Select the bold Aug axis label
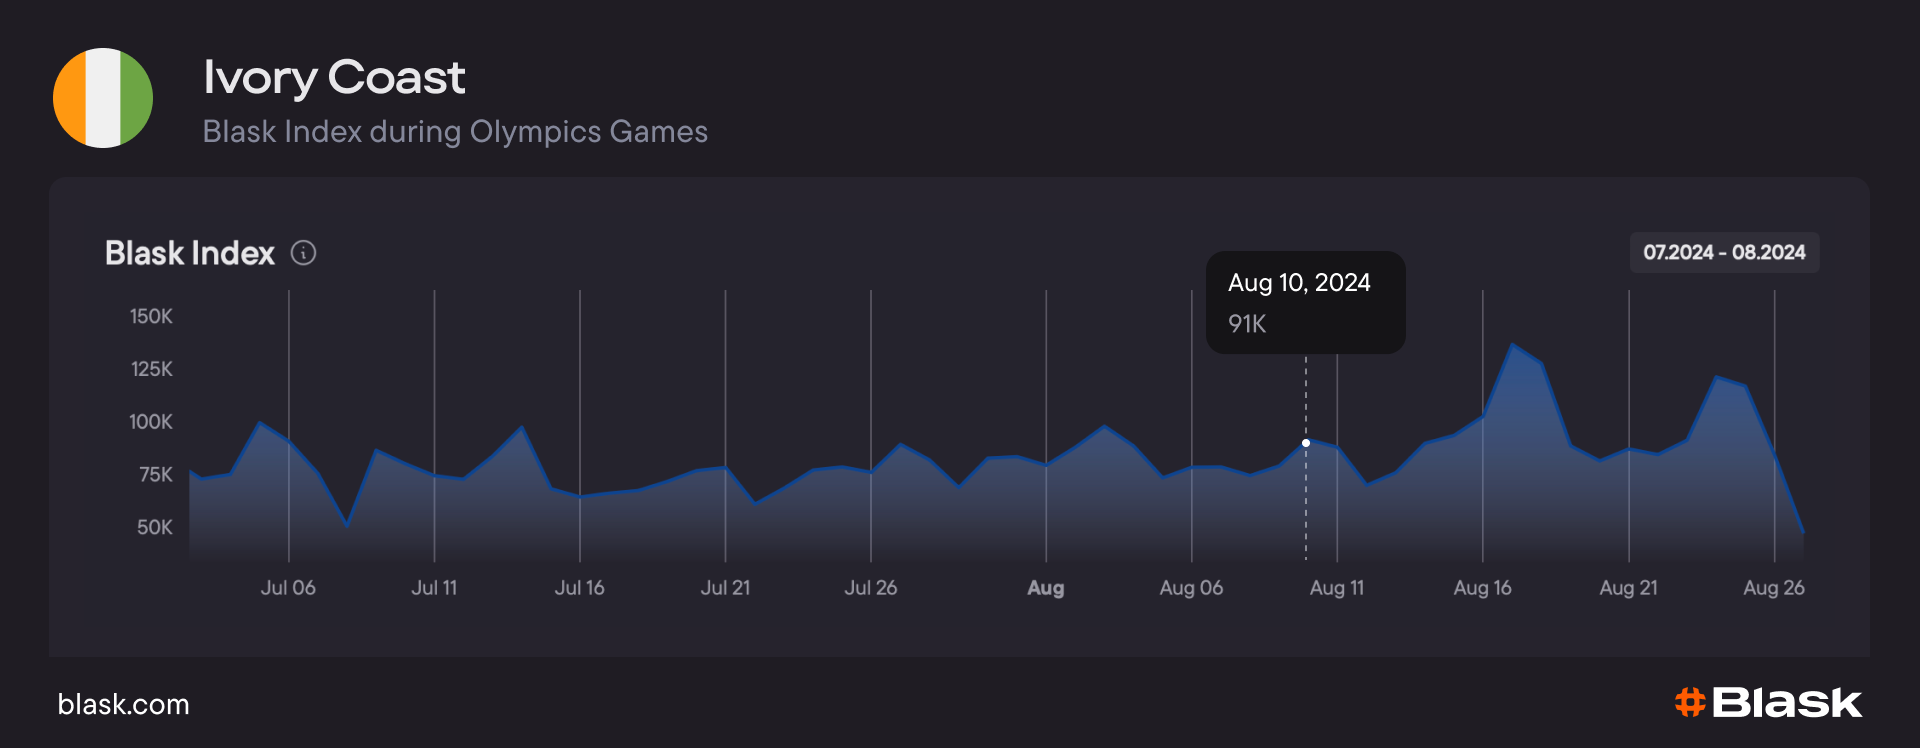The height and width of the screenshot is (748, 1920). point(1045,588)
